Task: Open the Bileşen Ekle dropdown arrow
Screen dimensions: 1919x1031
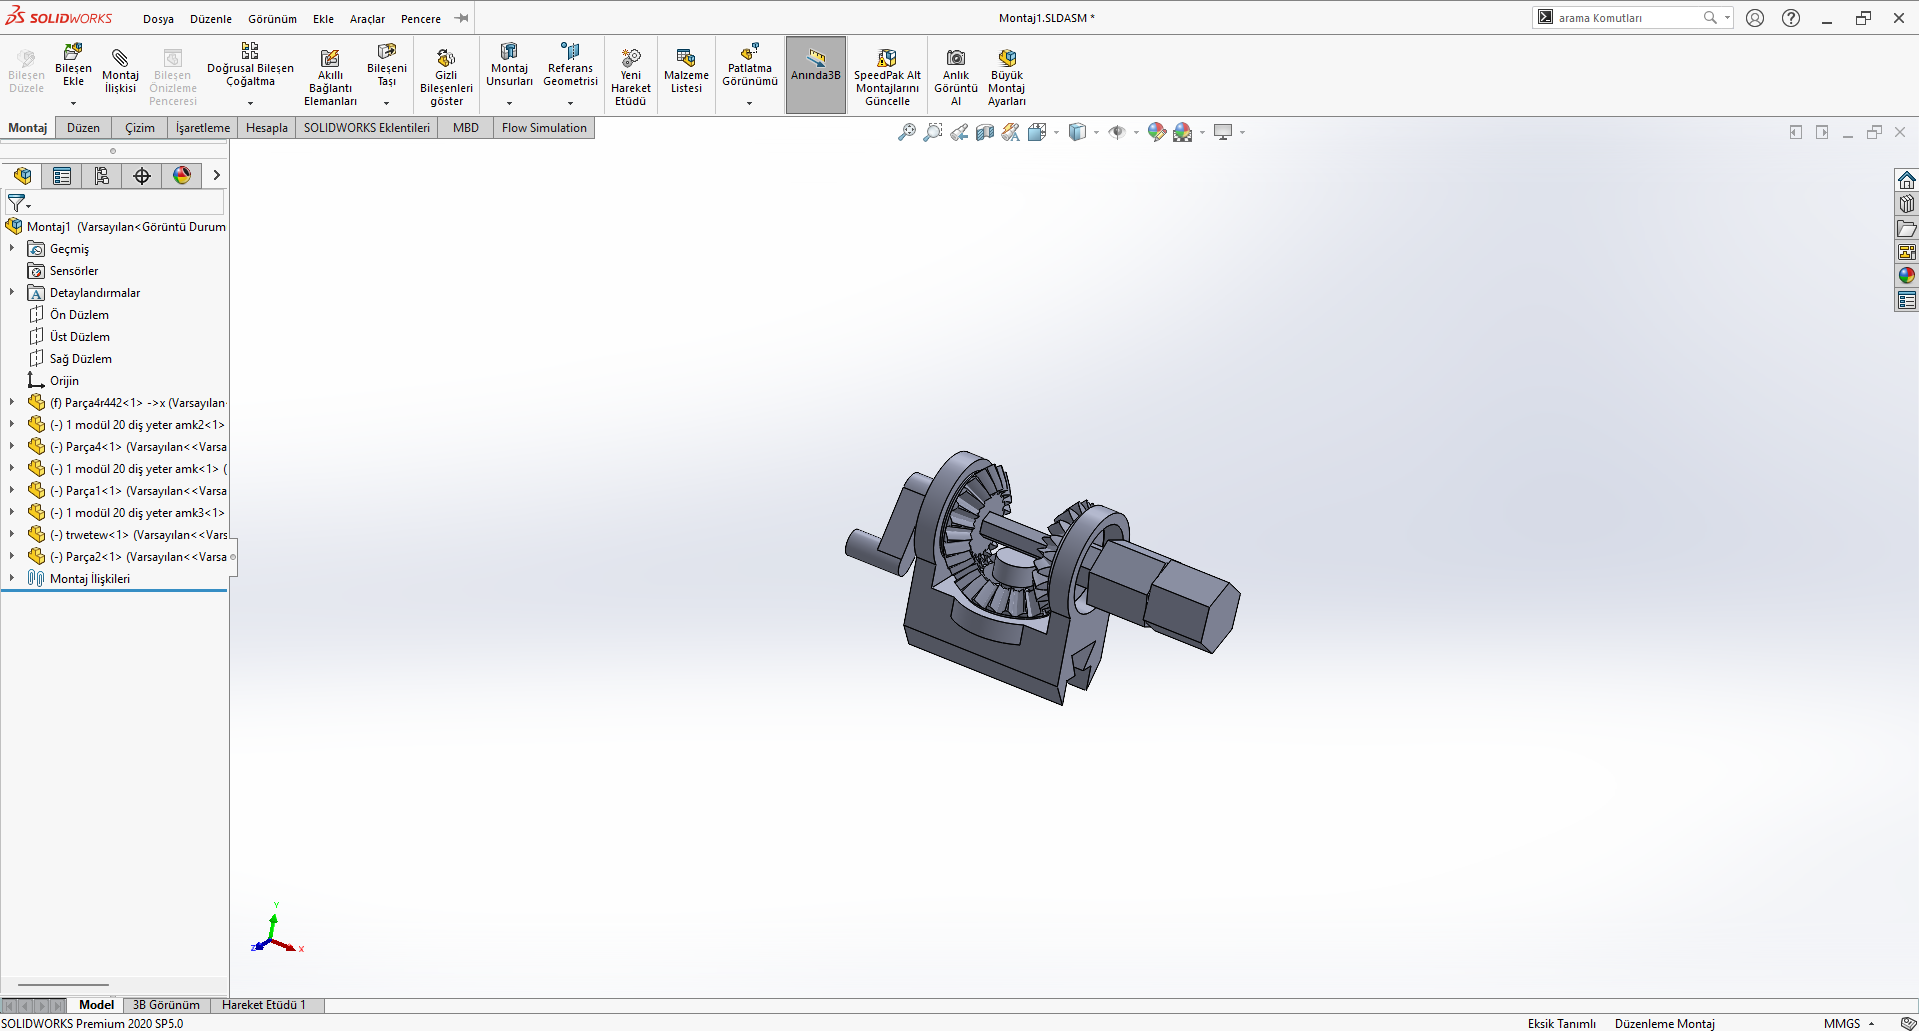Action: (x=73, y=103)
